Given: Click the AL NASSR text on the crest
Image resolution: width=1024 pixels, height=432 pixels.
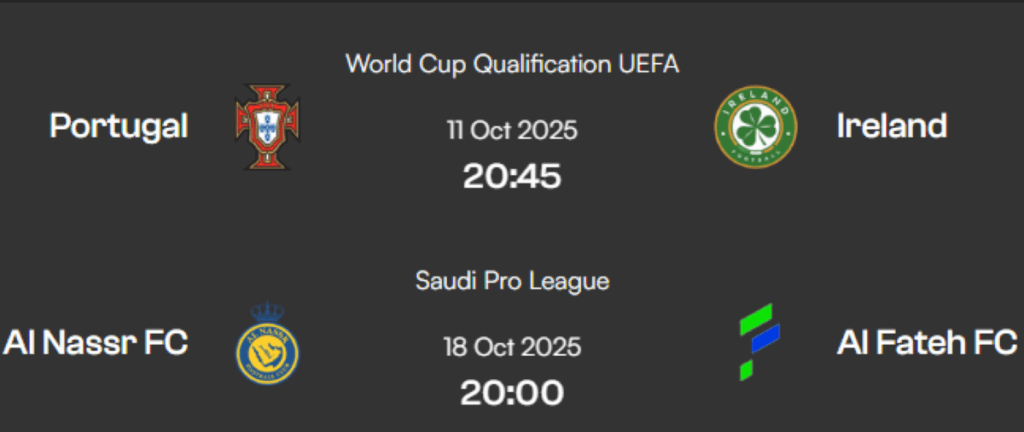Looking at the screenshot, I should [x=267, y=332].
